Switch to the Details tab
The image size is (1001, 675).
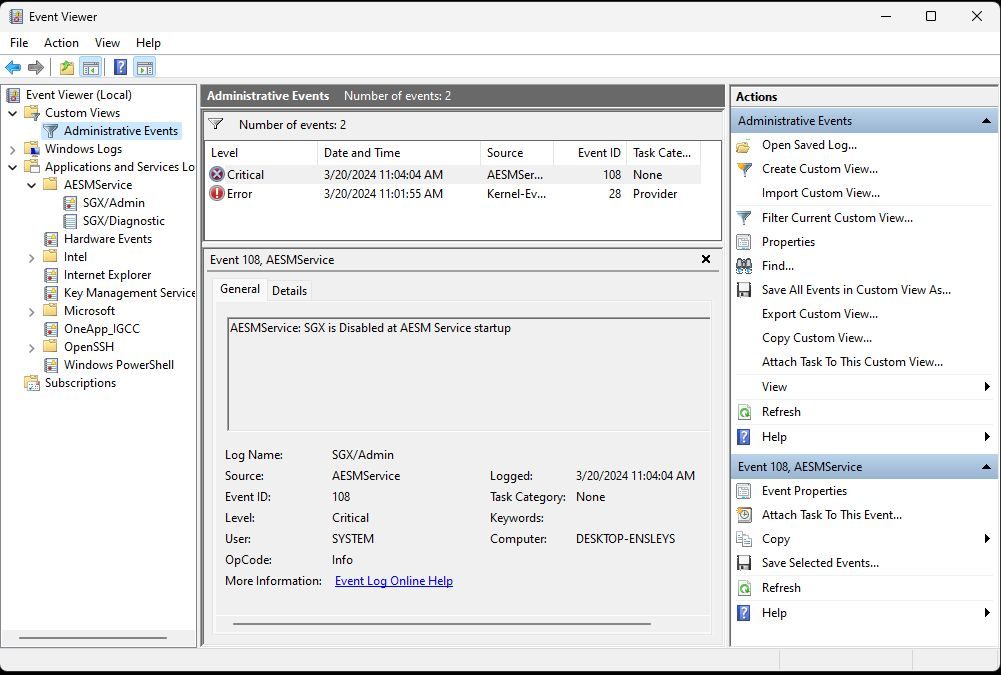(289, 291)
